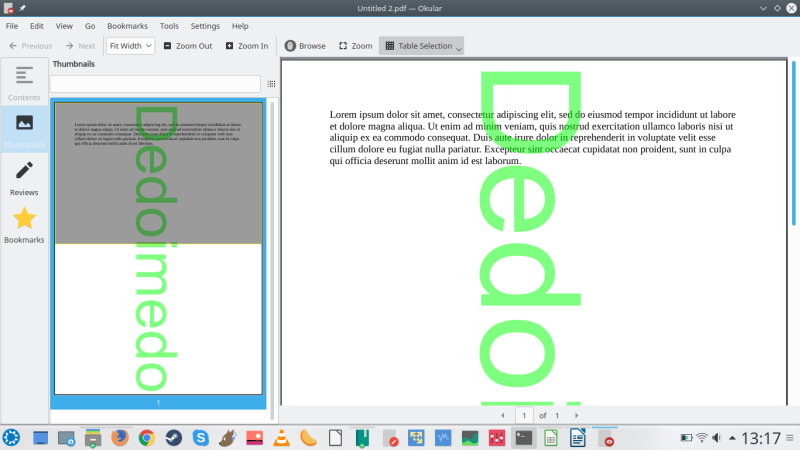800x450 pixels.
Task: Open the KDE application launcher
Action: [x=11, y=438]
